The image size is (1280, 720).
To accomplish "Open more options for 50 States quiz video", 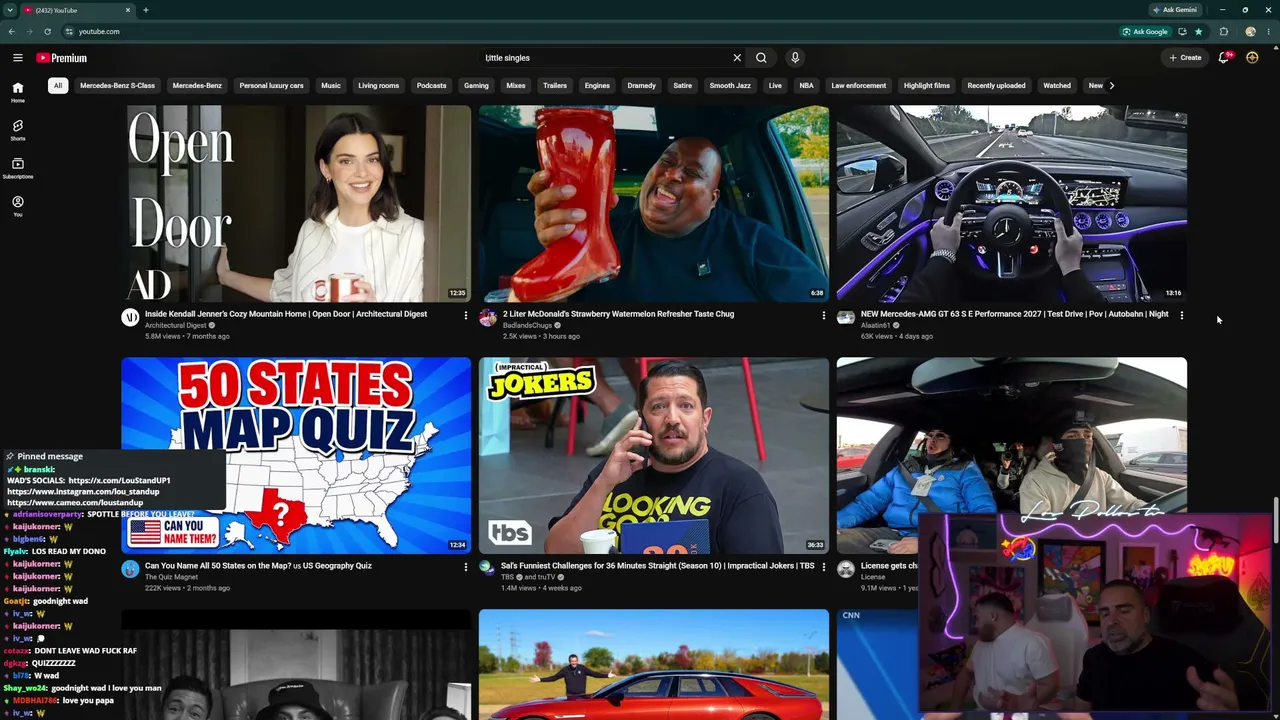I will (x=465, y=567).
